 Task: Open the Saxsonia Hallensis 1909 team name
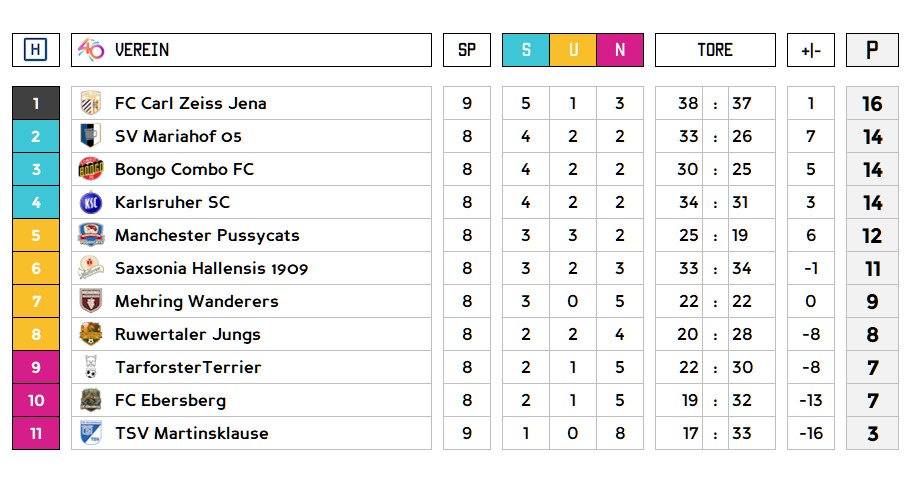[211, 268]
